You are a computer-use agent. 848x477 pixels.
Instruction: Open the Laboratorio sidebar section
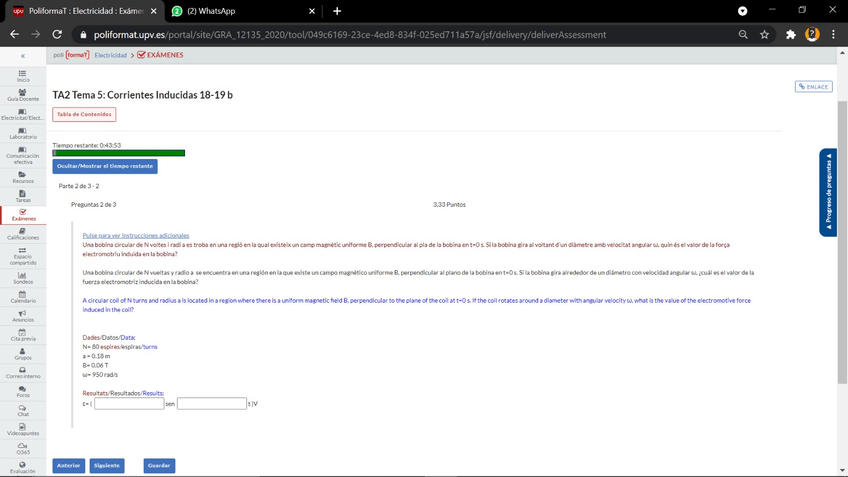[22, 132]
